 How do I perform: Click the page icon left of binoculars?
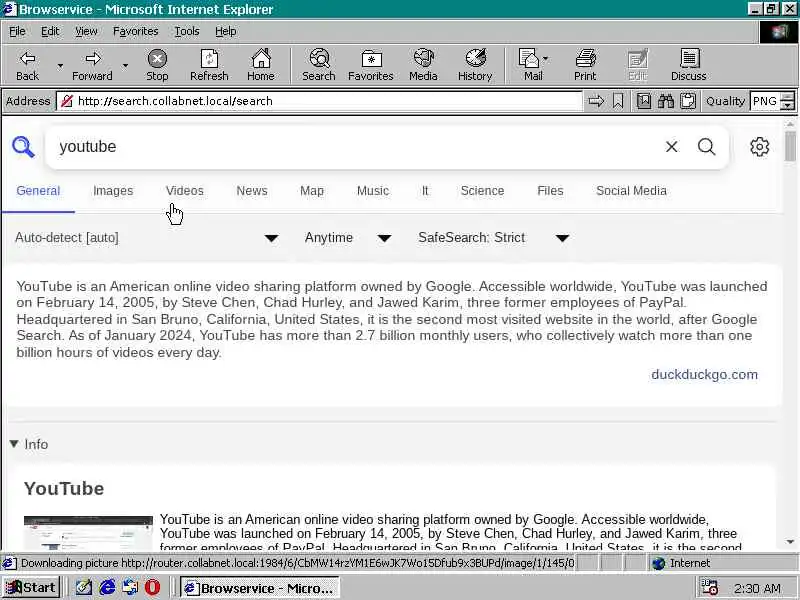(644, 101)
